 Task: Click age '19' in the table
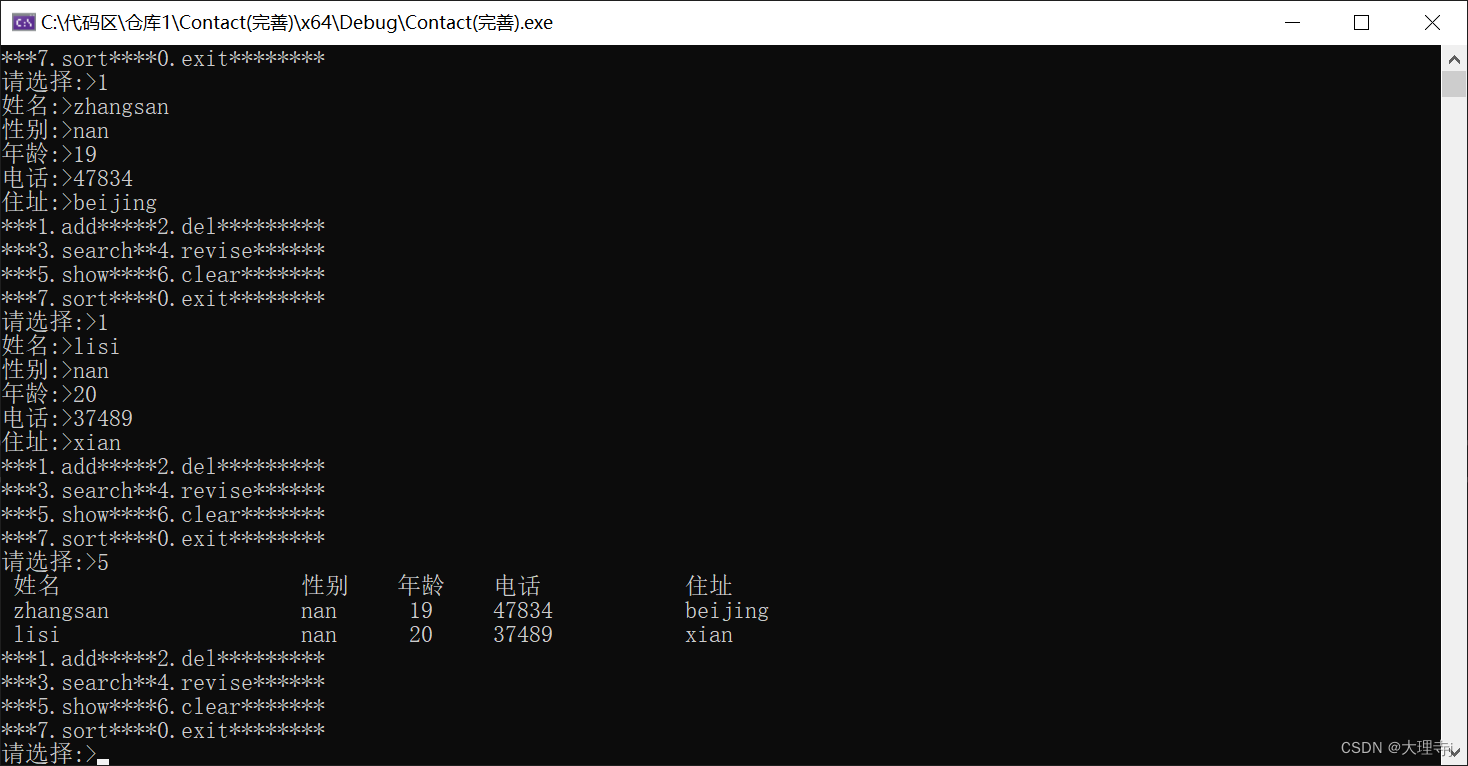pos(421,611)
